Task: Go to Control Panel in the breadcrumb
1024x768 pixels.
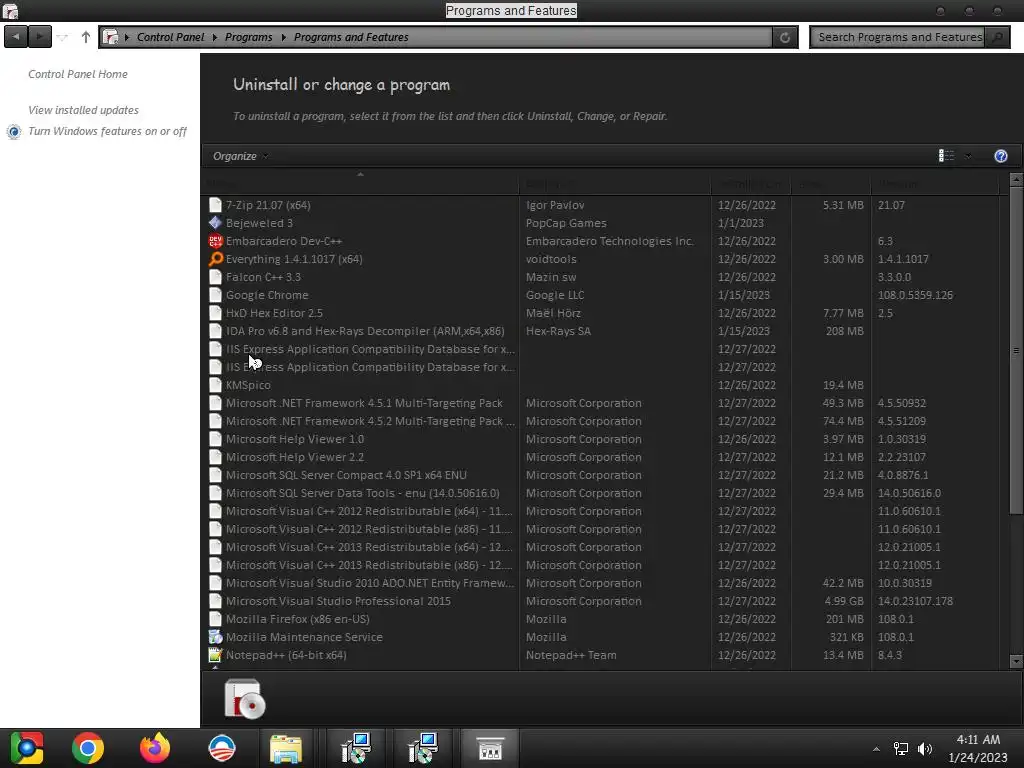Action: click(170, 37)
